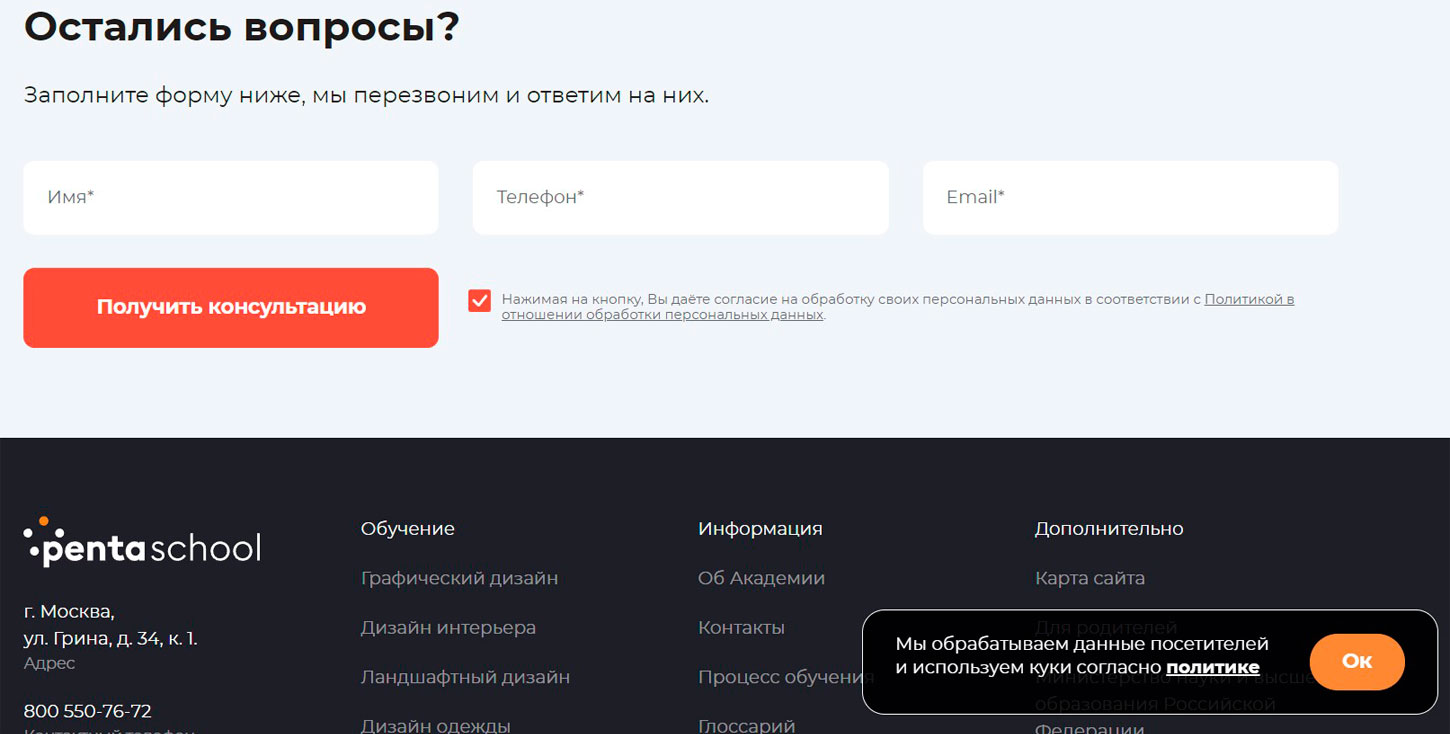
Task: Click the Информация footer column heading
Action: (760, 529)
